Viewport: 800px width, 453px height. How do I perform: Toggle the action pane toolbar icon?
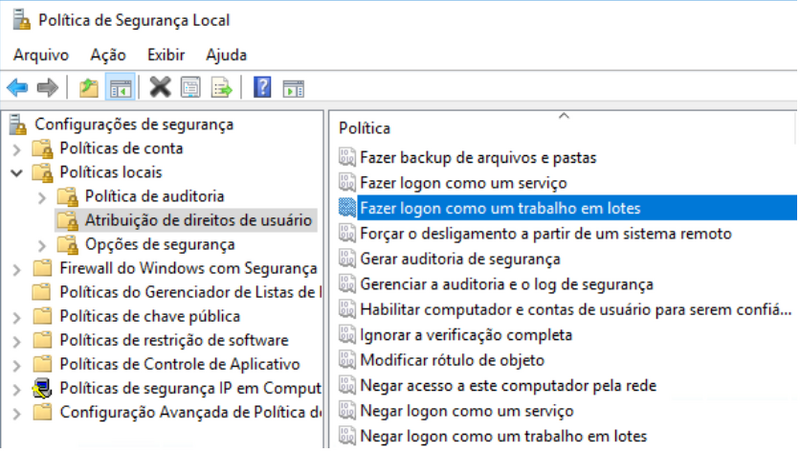point(293,88)
